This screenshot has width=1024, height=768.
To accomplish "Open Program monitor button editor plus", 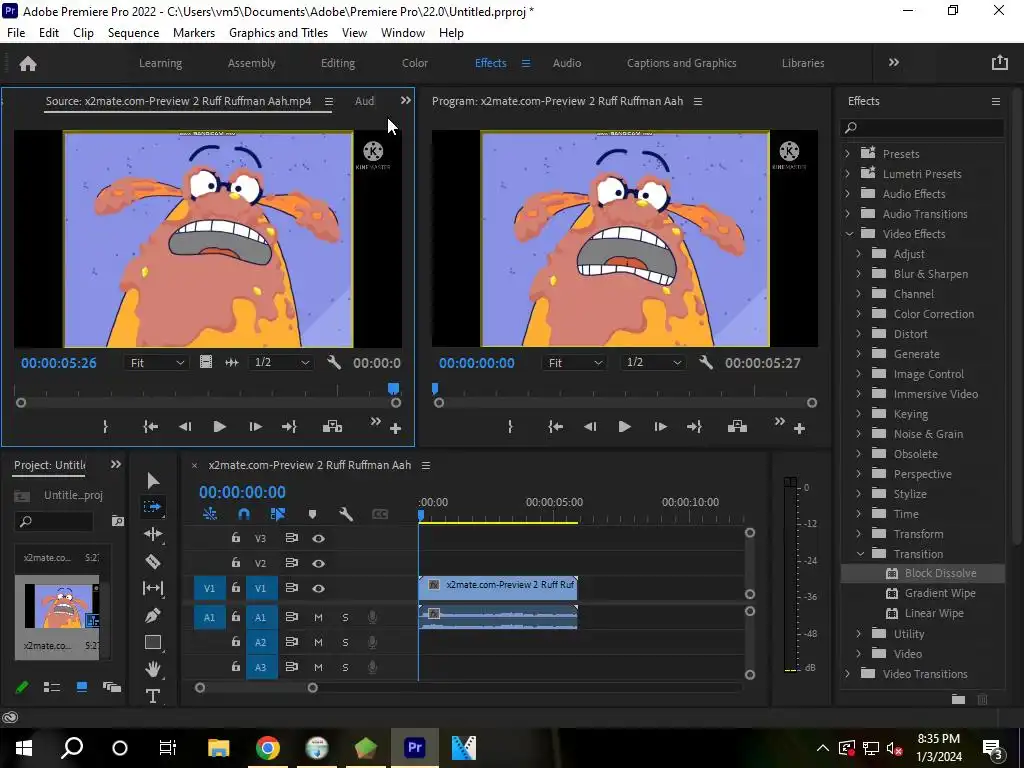I will pyautogui.click(x=799, y=429).
